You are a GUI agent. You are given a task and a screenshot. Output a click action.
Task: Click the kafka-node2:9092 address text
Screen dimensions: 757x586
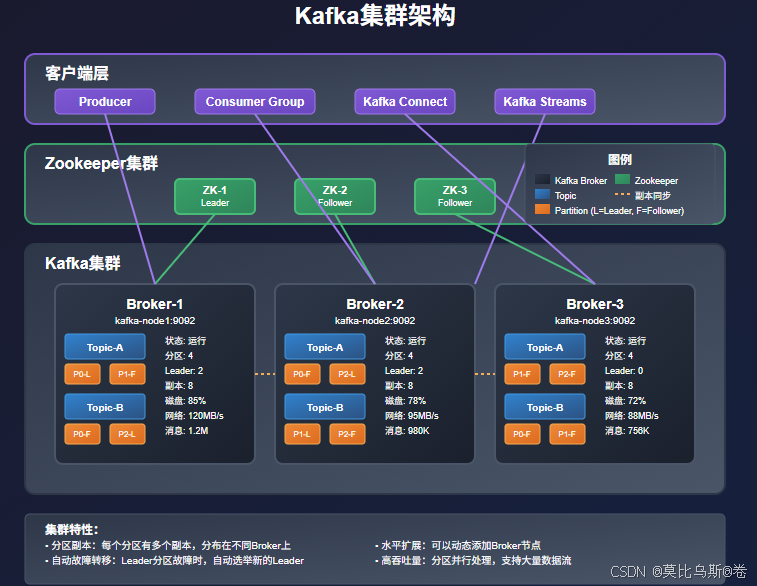[x=375, y=321]
